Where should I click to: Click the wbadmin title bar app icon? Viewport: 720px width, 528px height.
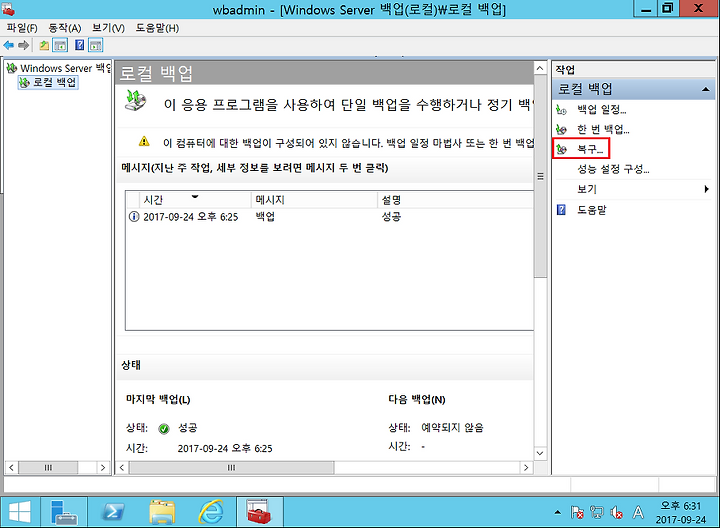click(x=8, y=8)
